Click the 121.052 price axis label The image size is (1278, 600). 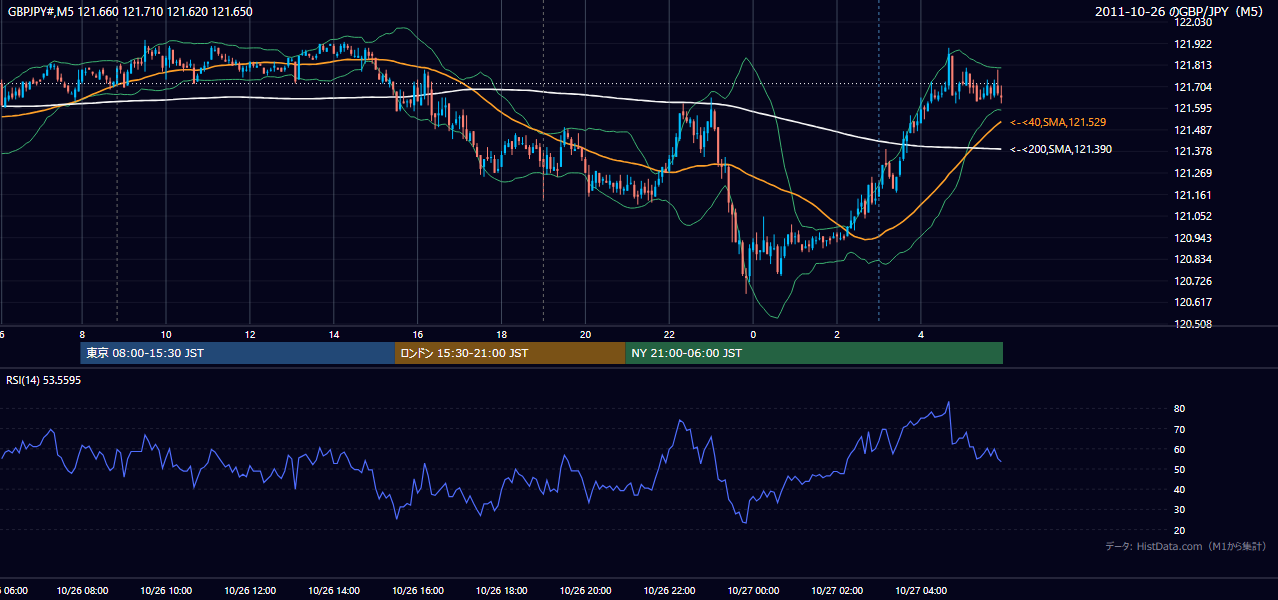(1192, 216)
